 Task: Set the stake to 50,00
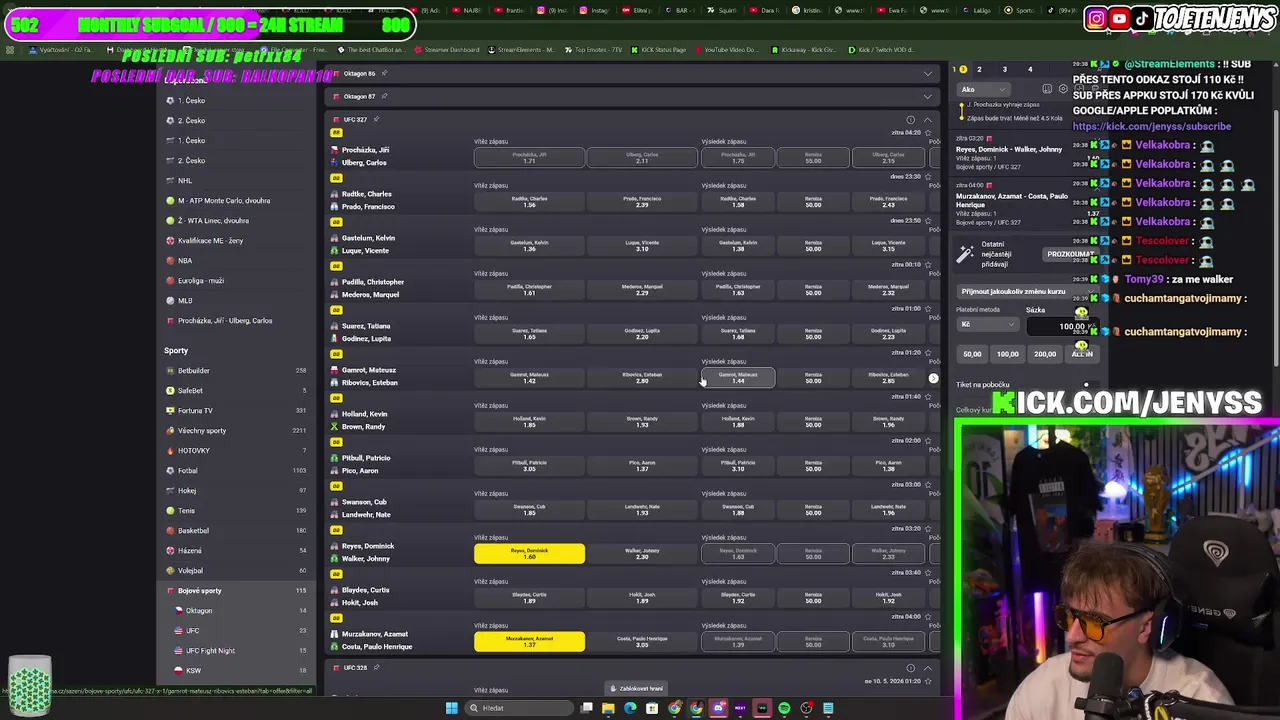pos(972,354)
